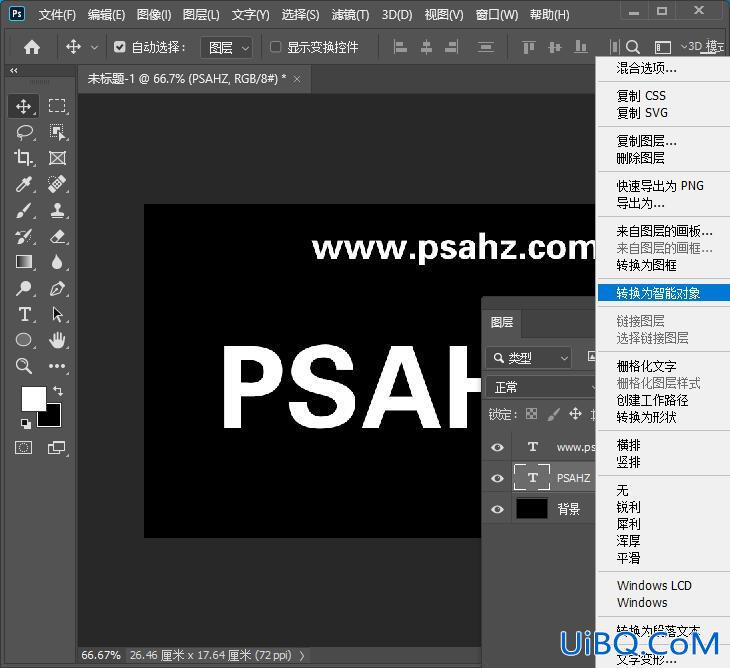Open the Edit Toolbar three-dots button

point(57,366)
